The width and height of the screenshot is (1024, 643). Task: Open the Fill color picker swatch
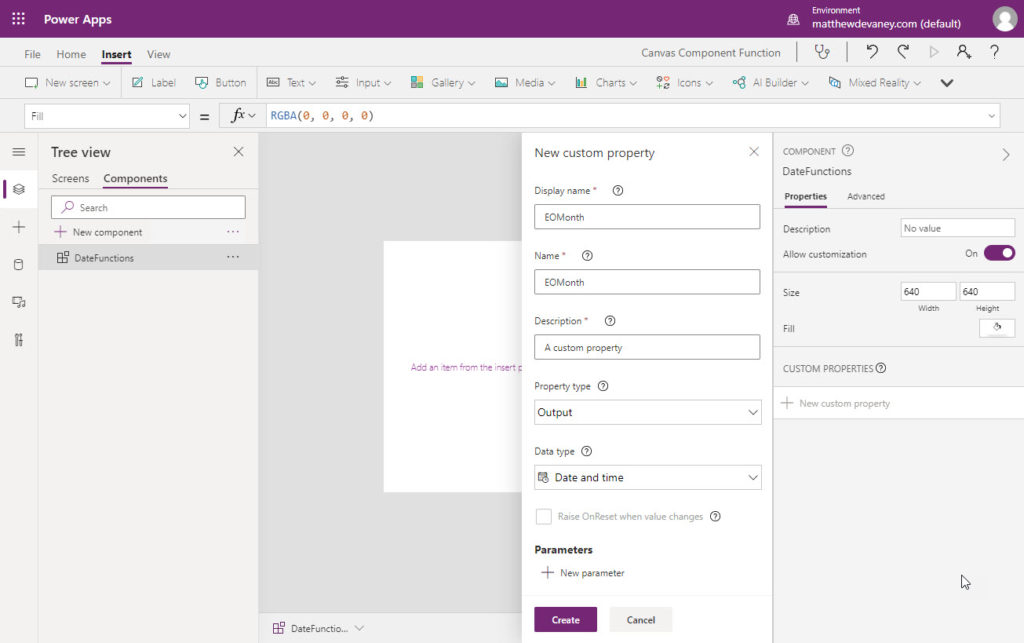997,328
